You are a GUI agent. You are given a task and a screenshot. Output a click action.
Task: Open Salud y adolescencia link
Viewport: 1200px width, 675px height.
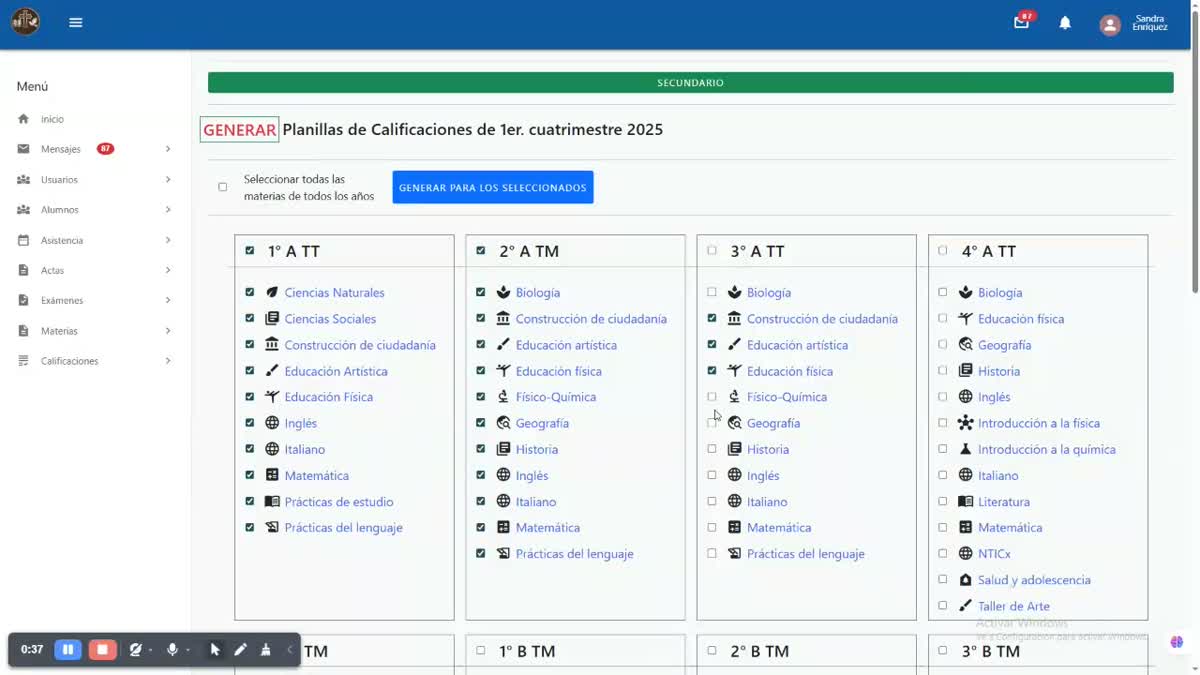[1034, 580]
